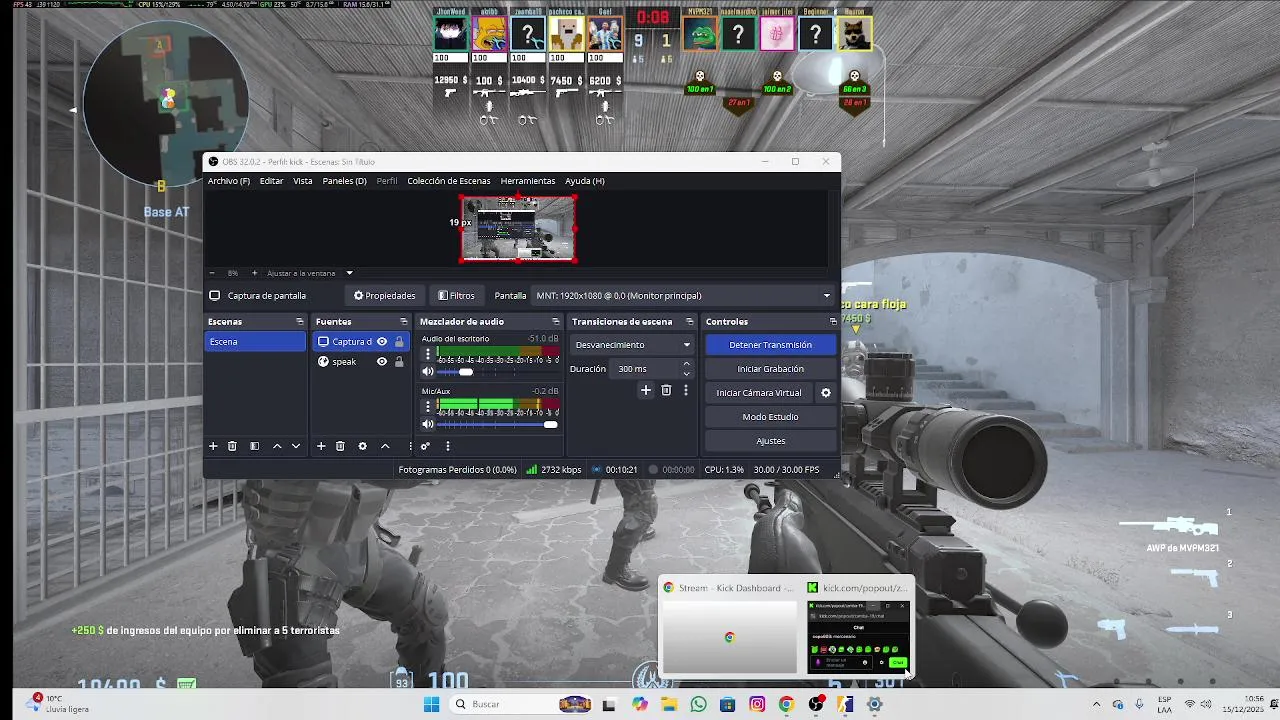Open more source options dots in Fuentes
The width and height of the screenshot is (1280, 720).
[410, 446]
